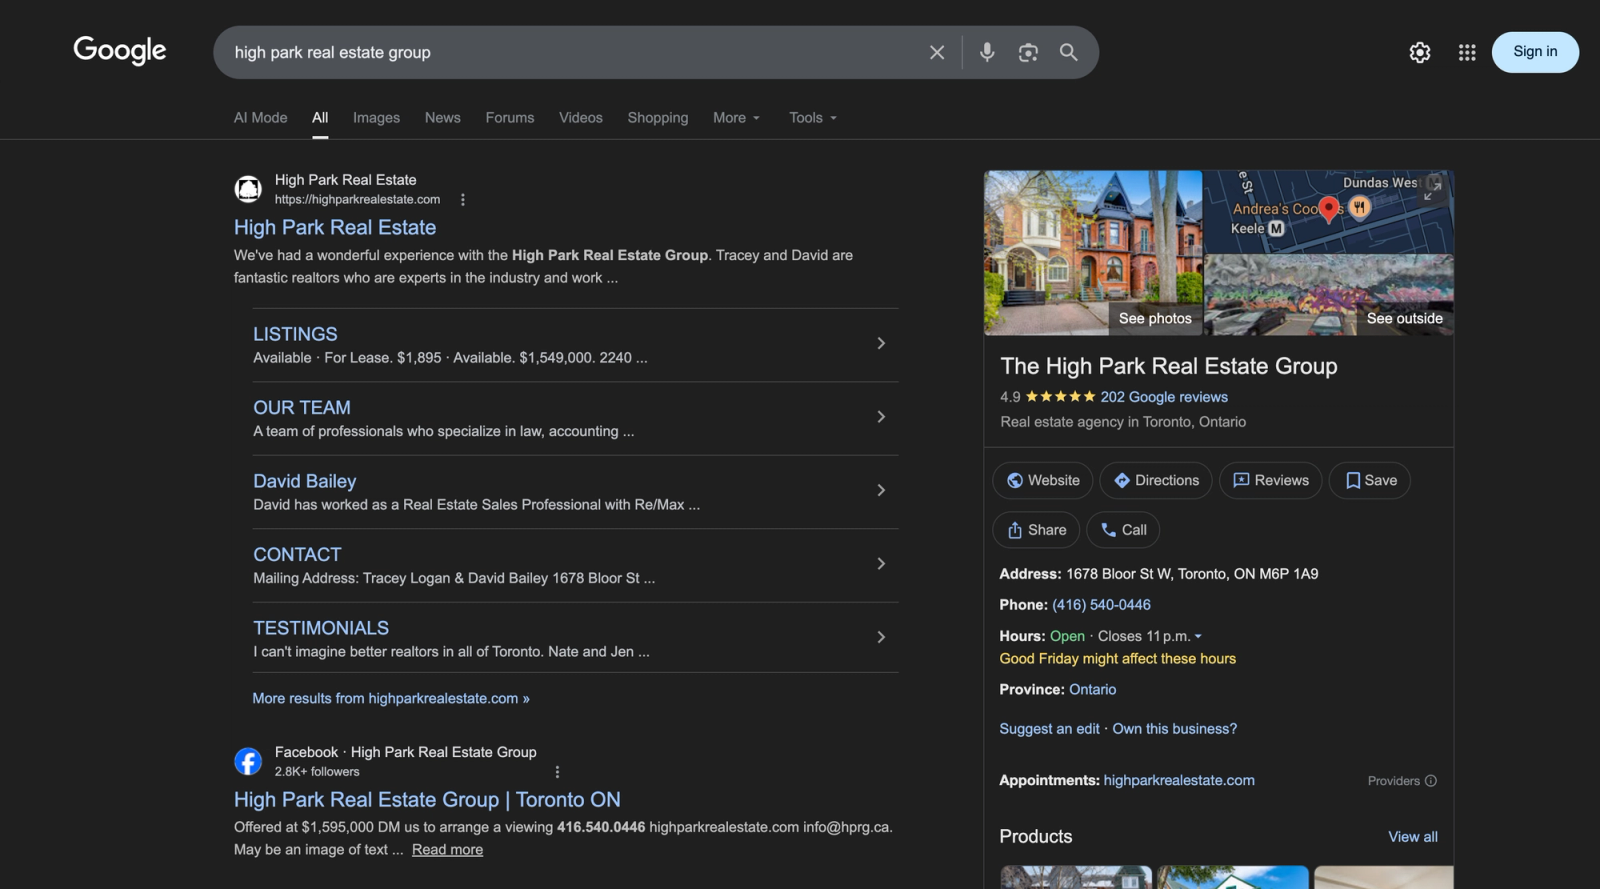Screen dimensions: 1600x889
Task: Open the LISTINGS sitelink
Action: (295, 334)
